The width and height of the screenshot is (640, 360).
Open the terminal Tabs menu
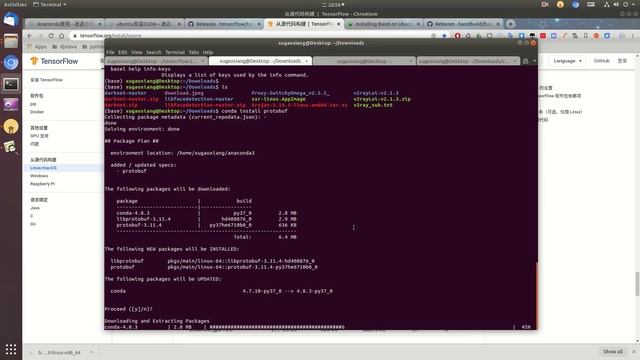193,52
